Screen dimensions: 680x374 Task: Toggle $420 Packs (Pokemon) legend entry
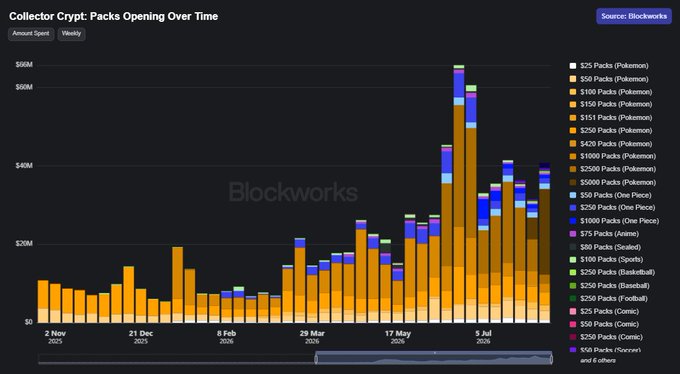611,144
